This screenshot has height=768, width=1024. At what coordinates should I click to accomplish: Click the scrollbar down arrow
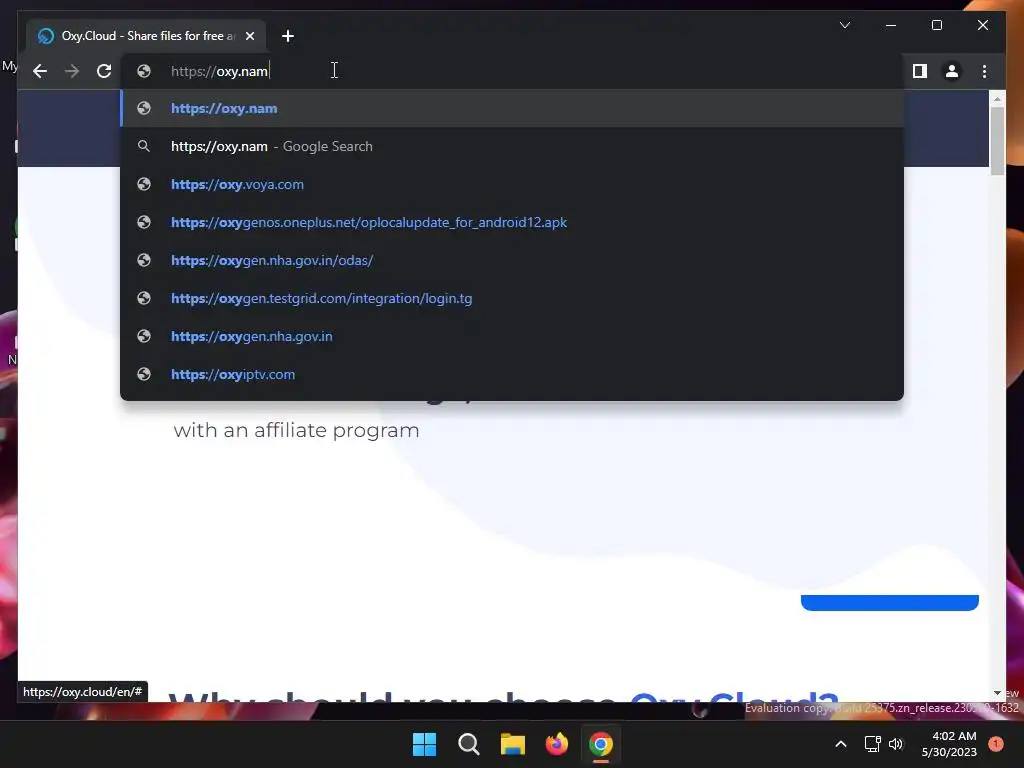click(997, 693)
